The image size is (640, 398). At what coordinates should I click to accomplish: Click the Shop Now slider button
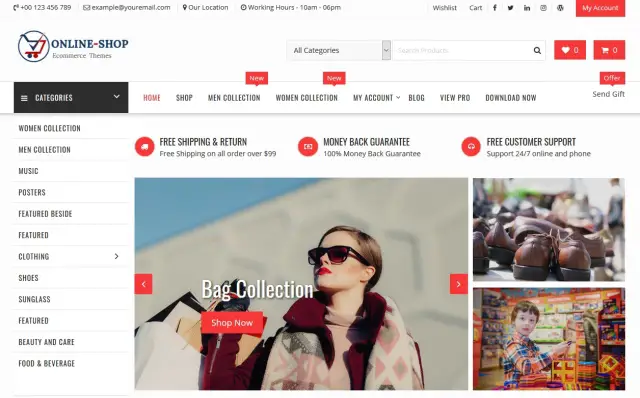tap(232, 323)
